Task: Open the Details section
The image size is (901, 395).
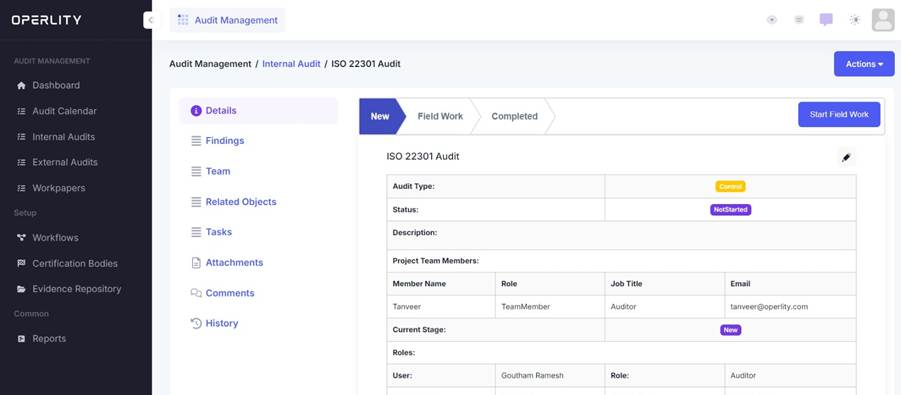Action: (x=259, y=110)
